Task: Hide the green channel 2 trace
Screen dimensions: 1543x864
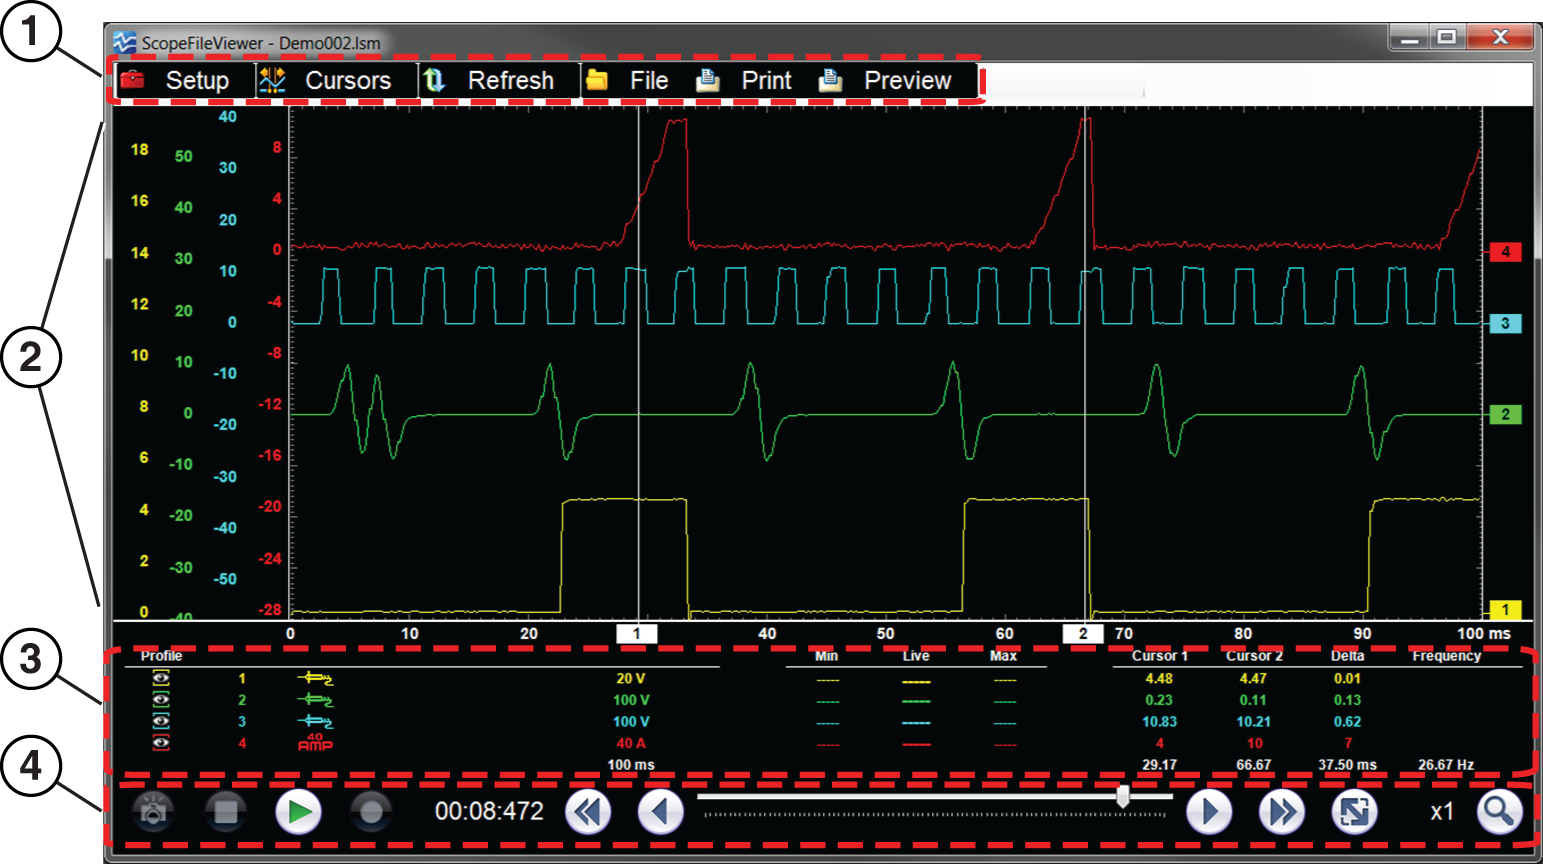Action: (161, 700)
